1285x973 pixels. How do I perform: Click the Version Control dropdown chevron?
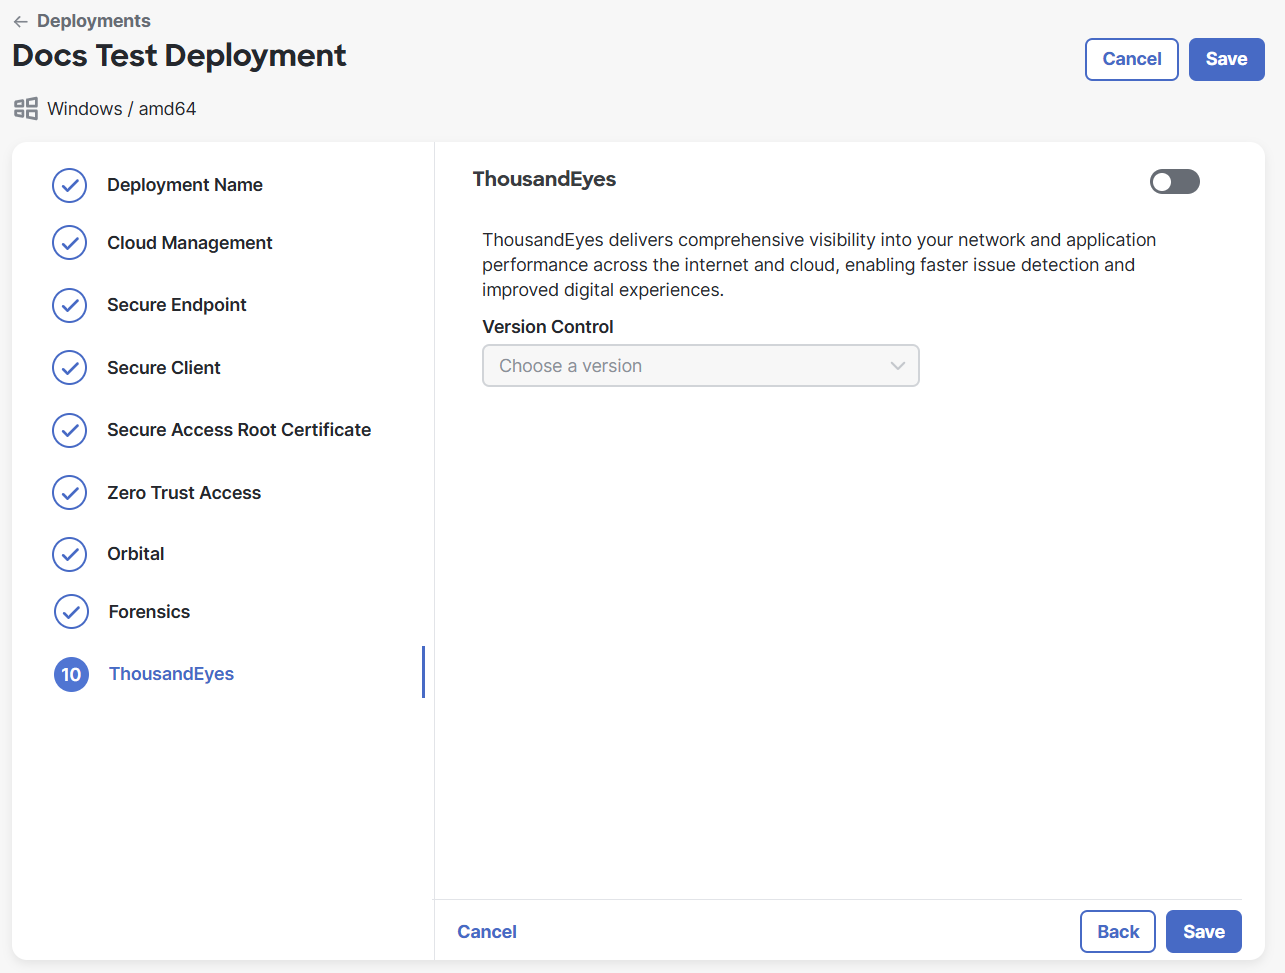(x=898, y=366)
